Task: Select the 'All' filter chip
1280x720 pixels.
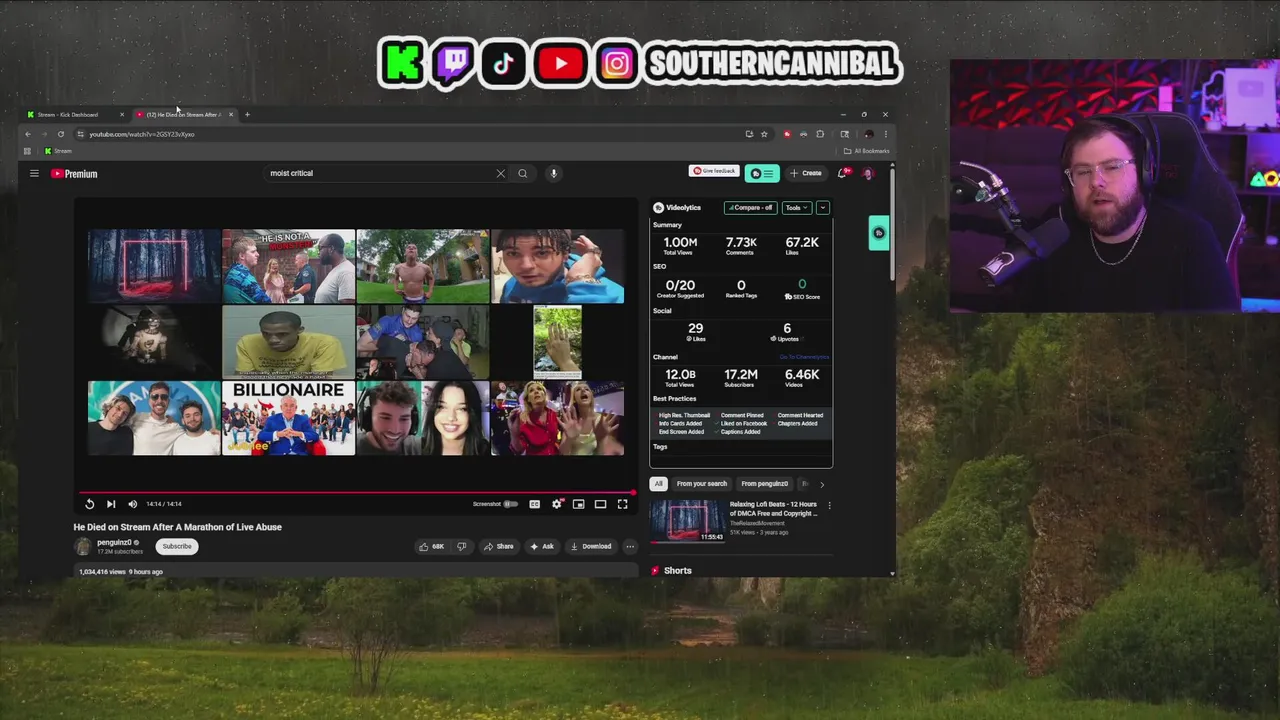Action: pyautogui.click(x=658, y=484)
